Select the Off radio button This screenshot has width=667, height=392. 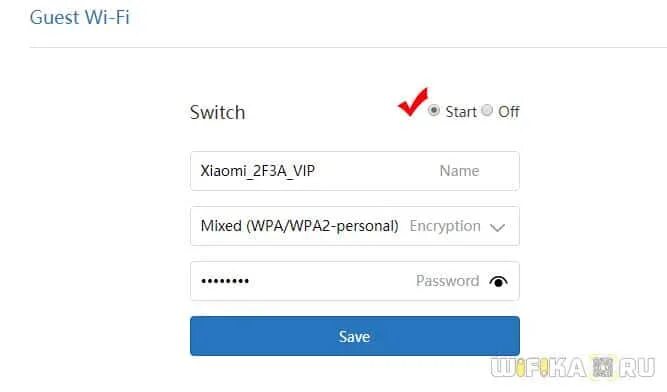[x=487, y=111]
